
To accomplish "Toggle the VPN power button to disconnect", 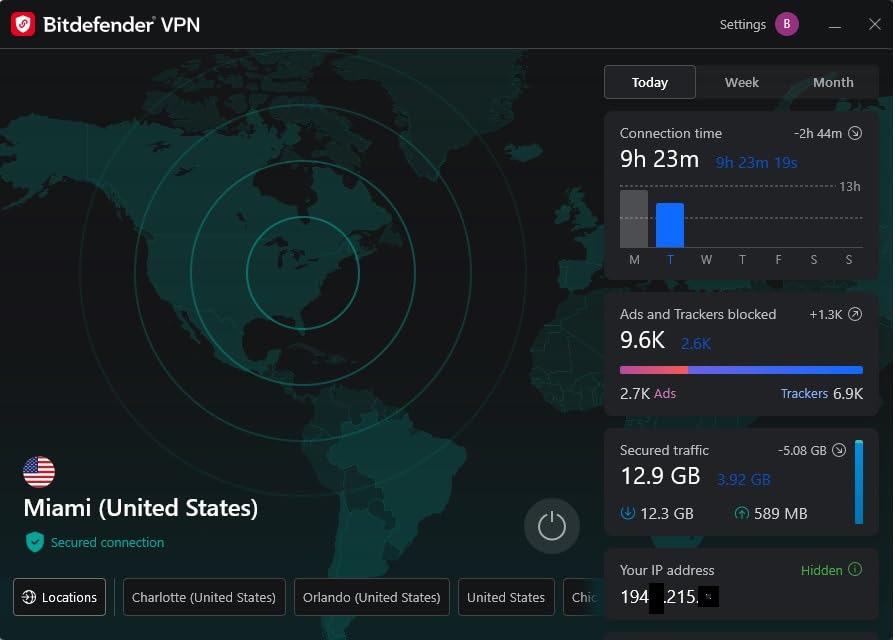I will coord(552,525).
